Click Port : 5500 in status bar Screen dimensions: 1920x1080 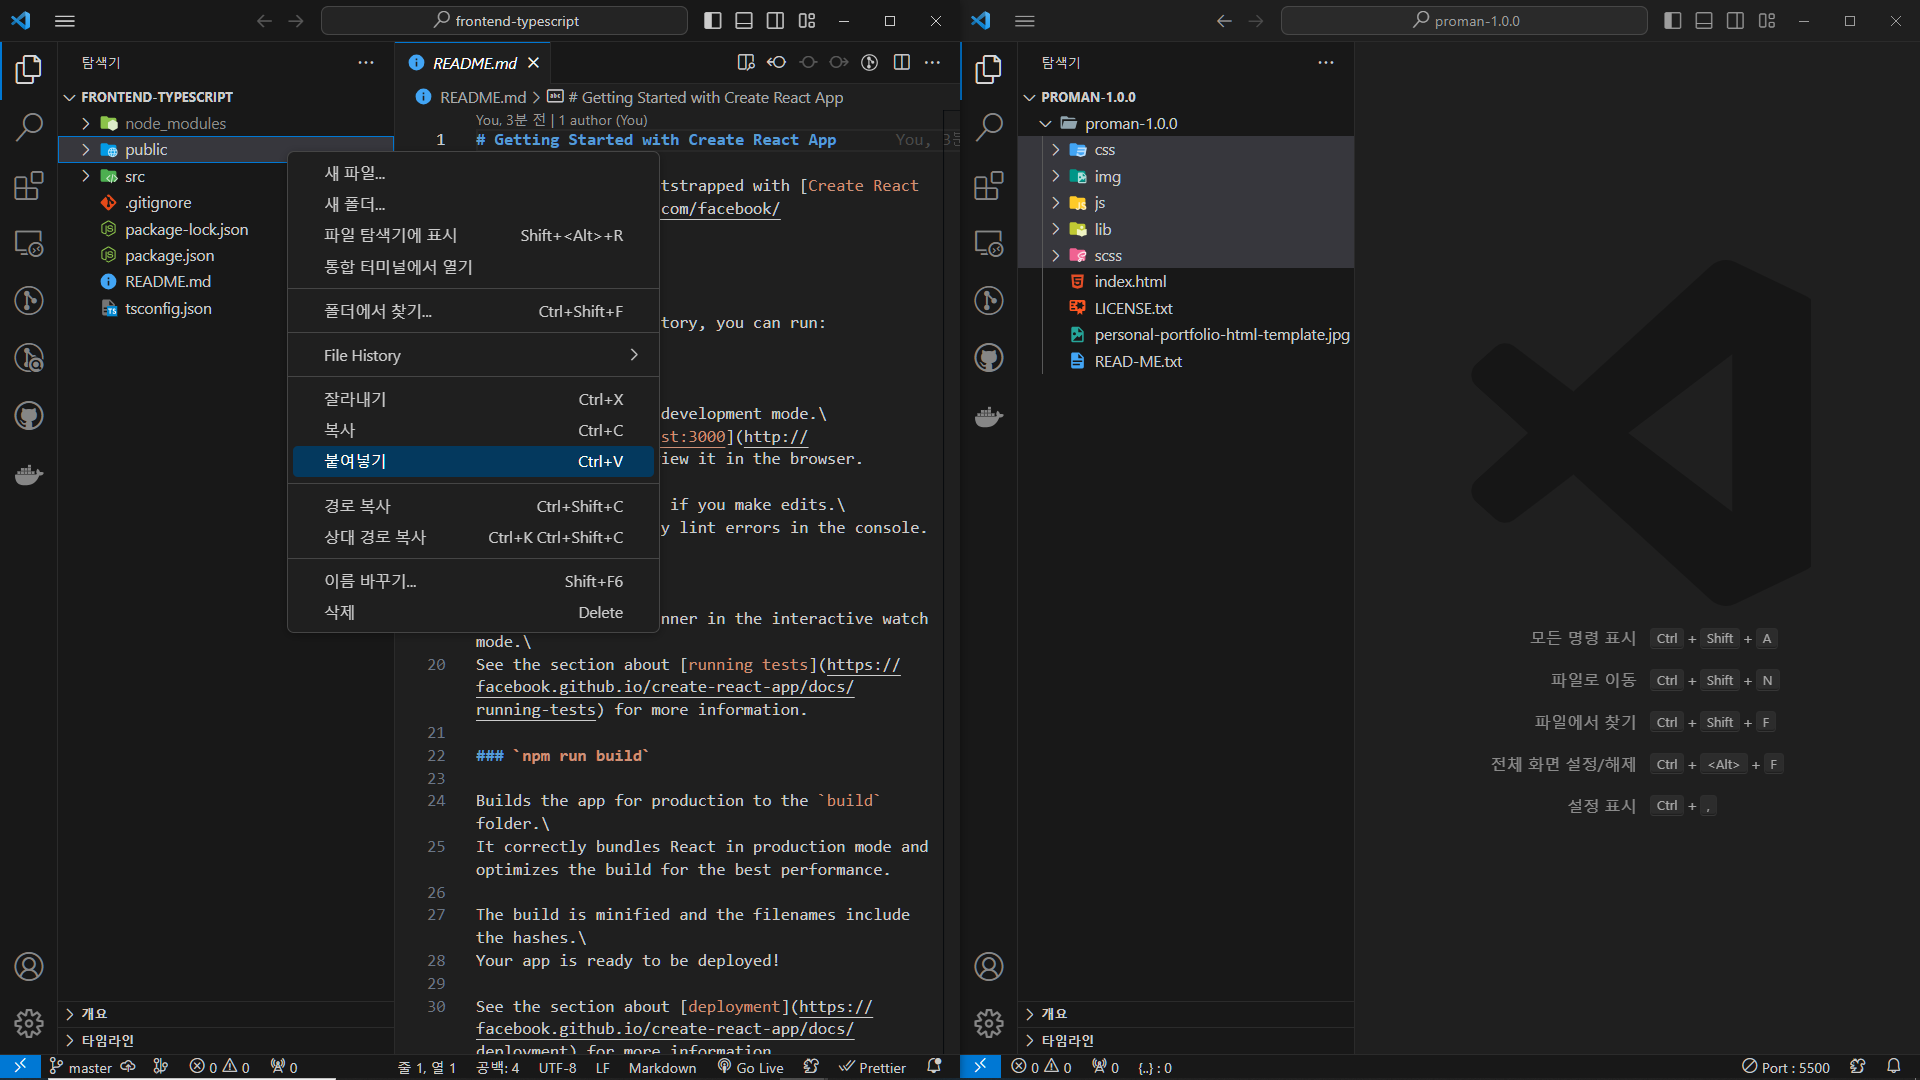[1786, 1067]
